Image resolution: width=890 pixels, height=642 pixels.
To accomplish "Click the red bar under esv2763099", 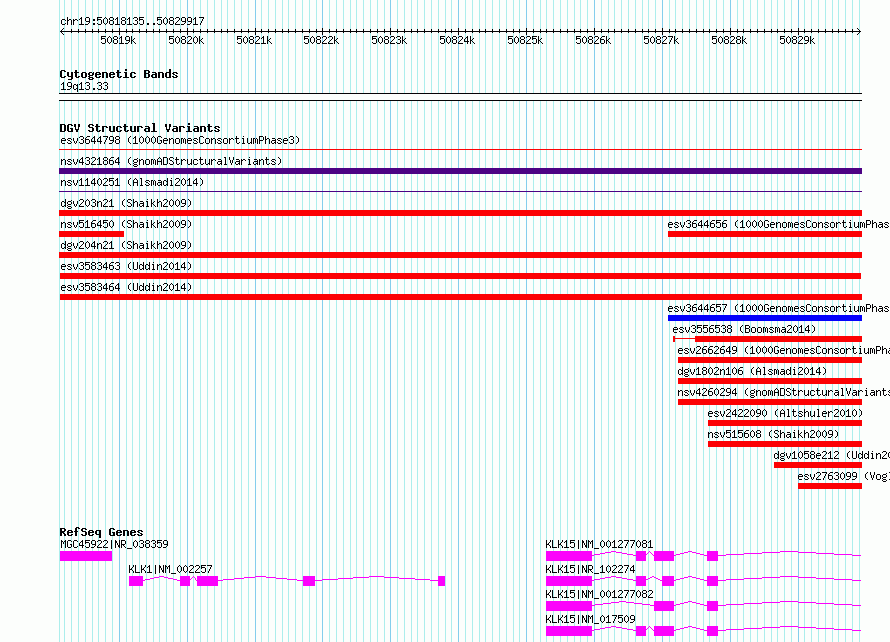I will pos(830,486).
